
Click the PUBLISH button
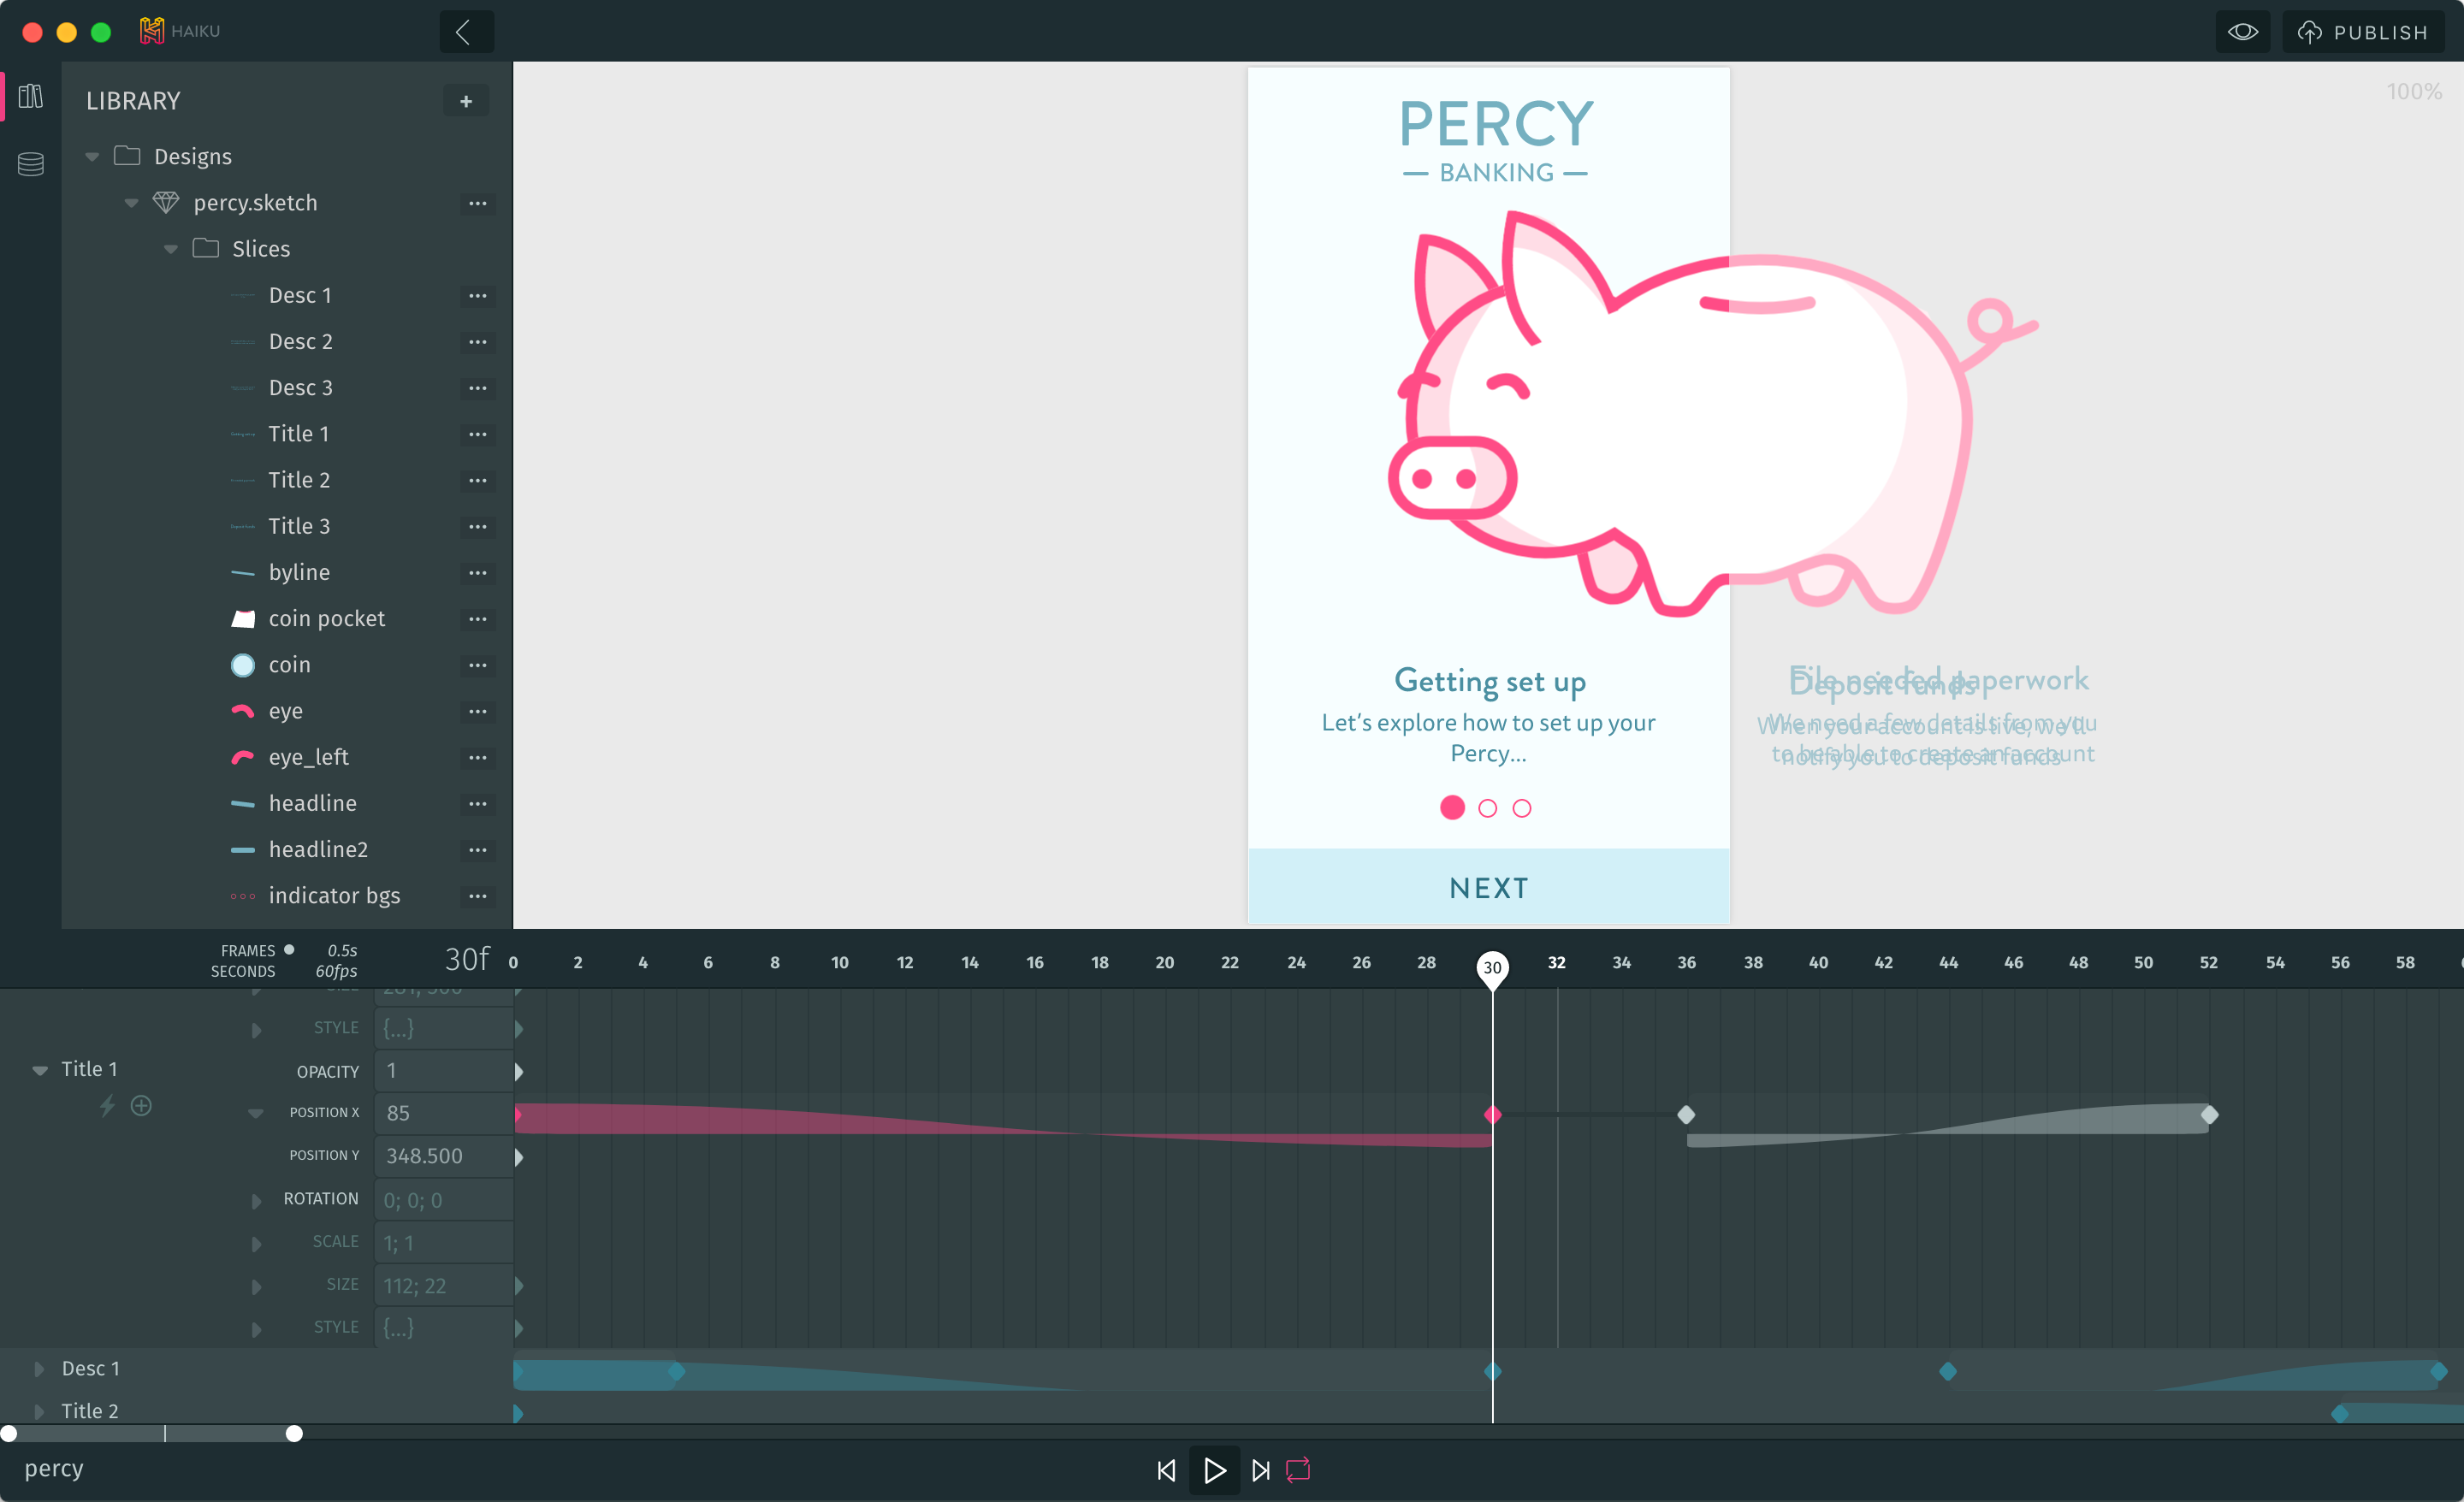coord(2364,32)
